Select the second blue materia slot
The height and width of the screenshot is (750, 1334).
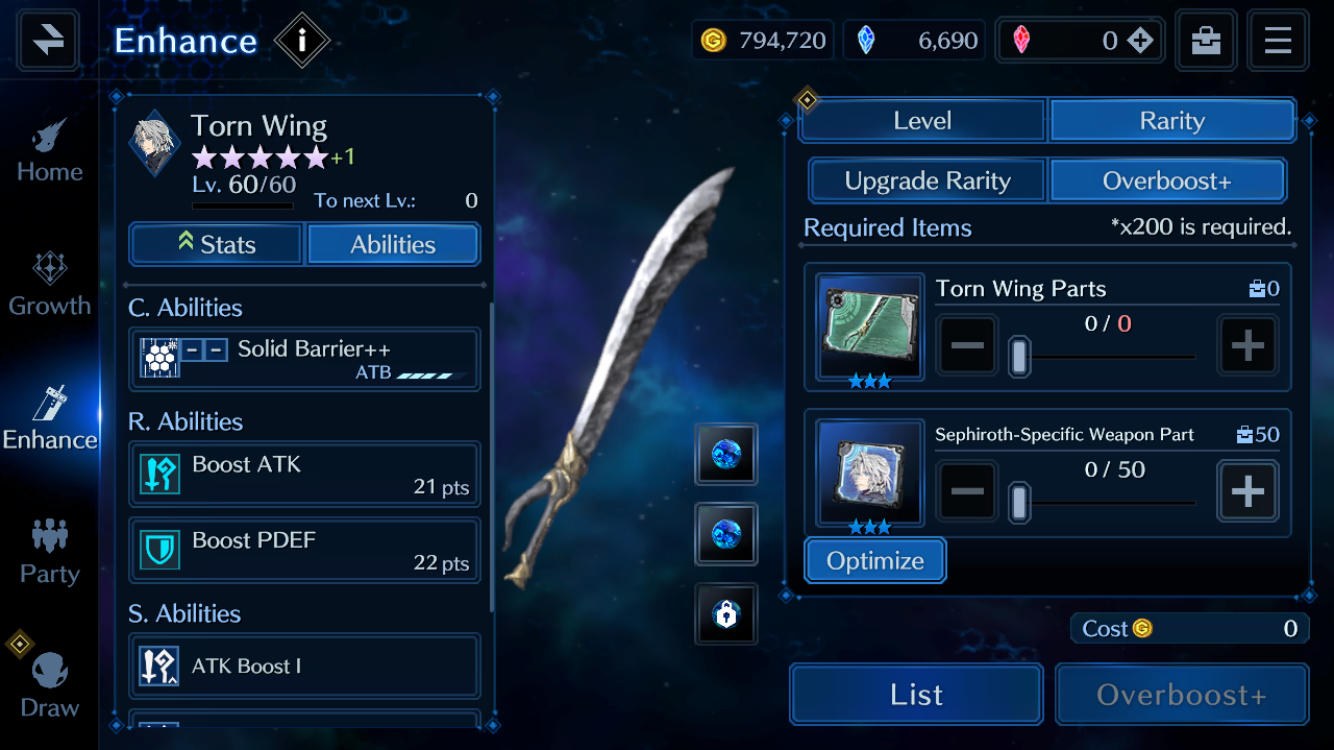pos(726,534)
